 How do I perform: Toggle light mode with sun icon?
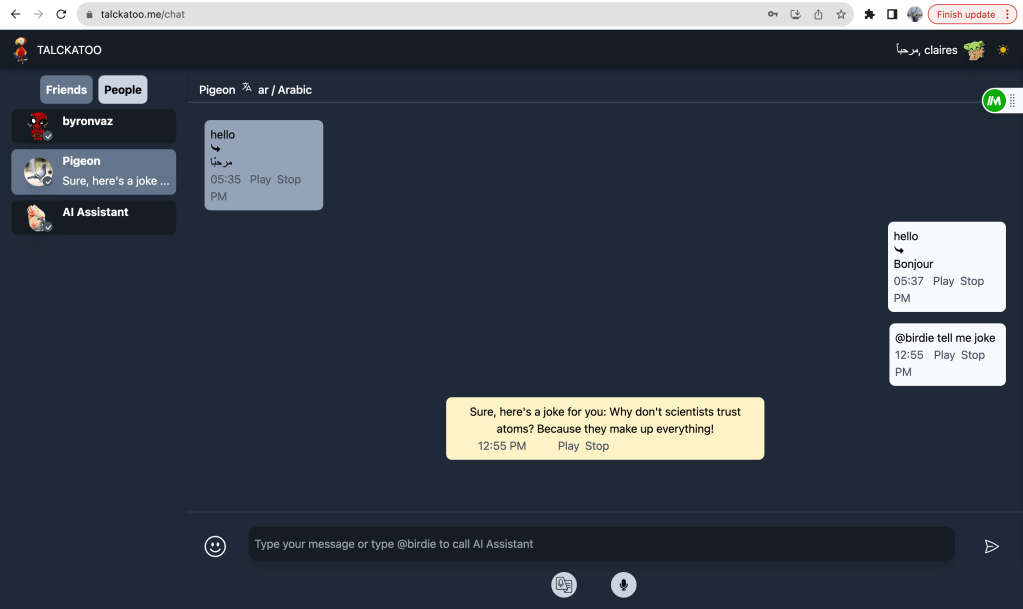pos(1003,50)
